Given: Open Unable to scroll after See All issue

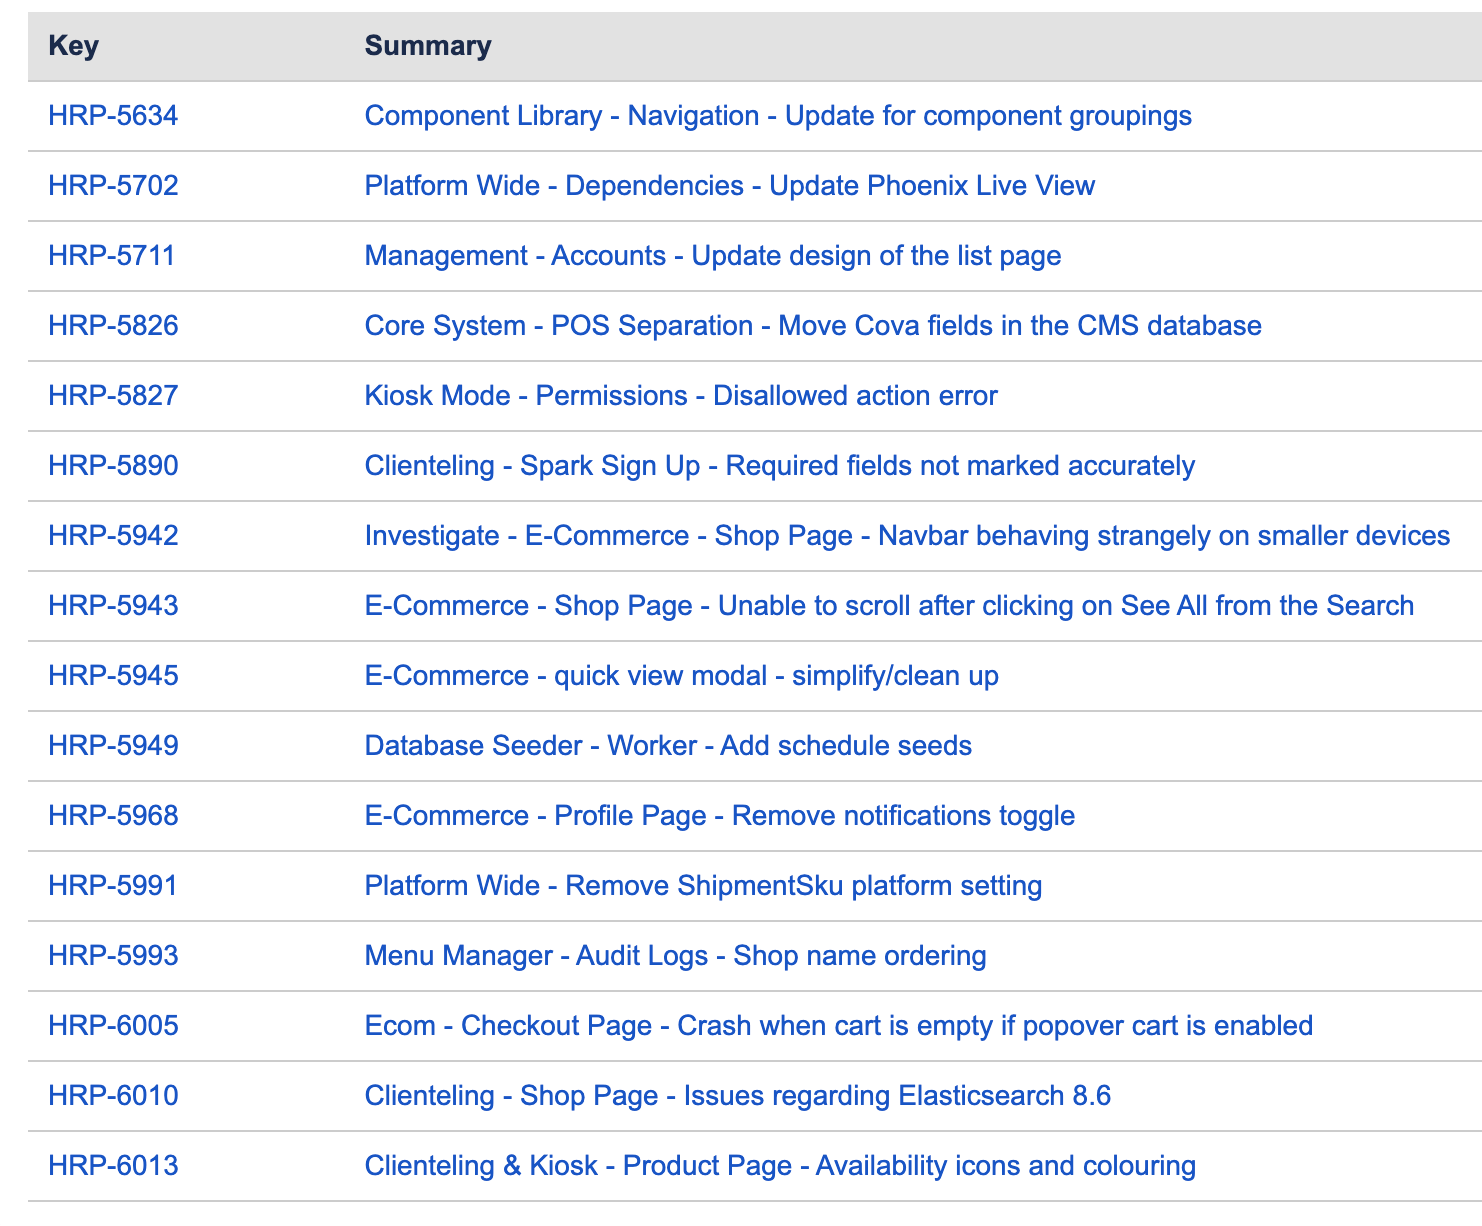Looking at the screenshot, I should [888, 606].
